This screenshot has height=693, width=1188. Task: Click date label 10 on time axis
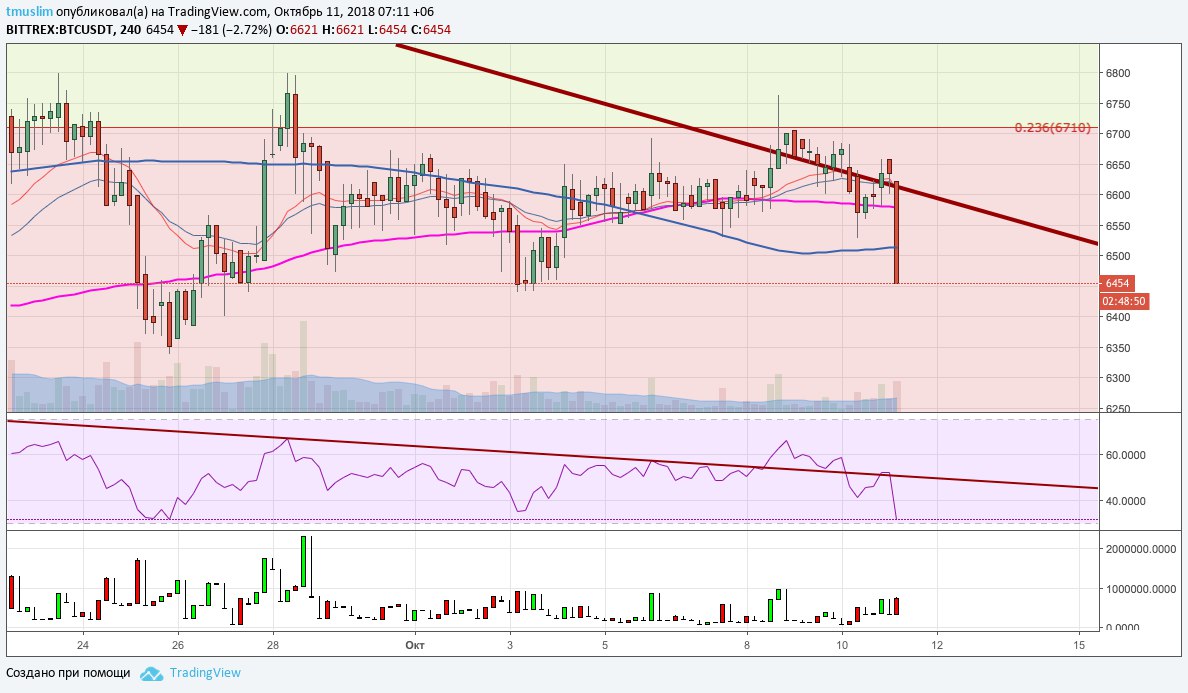point(842,645)
